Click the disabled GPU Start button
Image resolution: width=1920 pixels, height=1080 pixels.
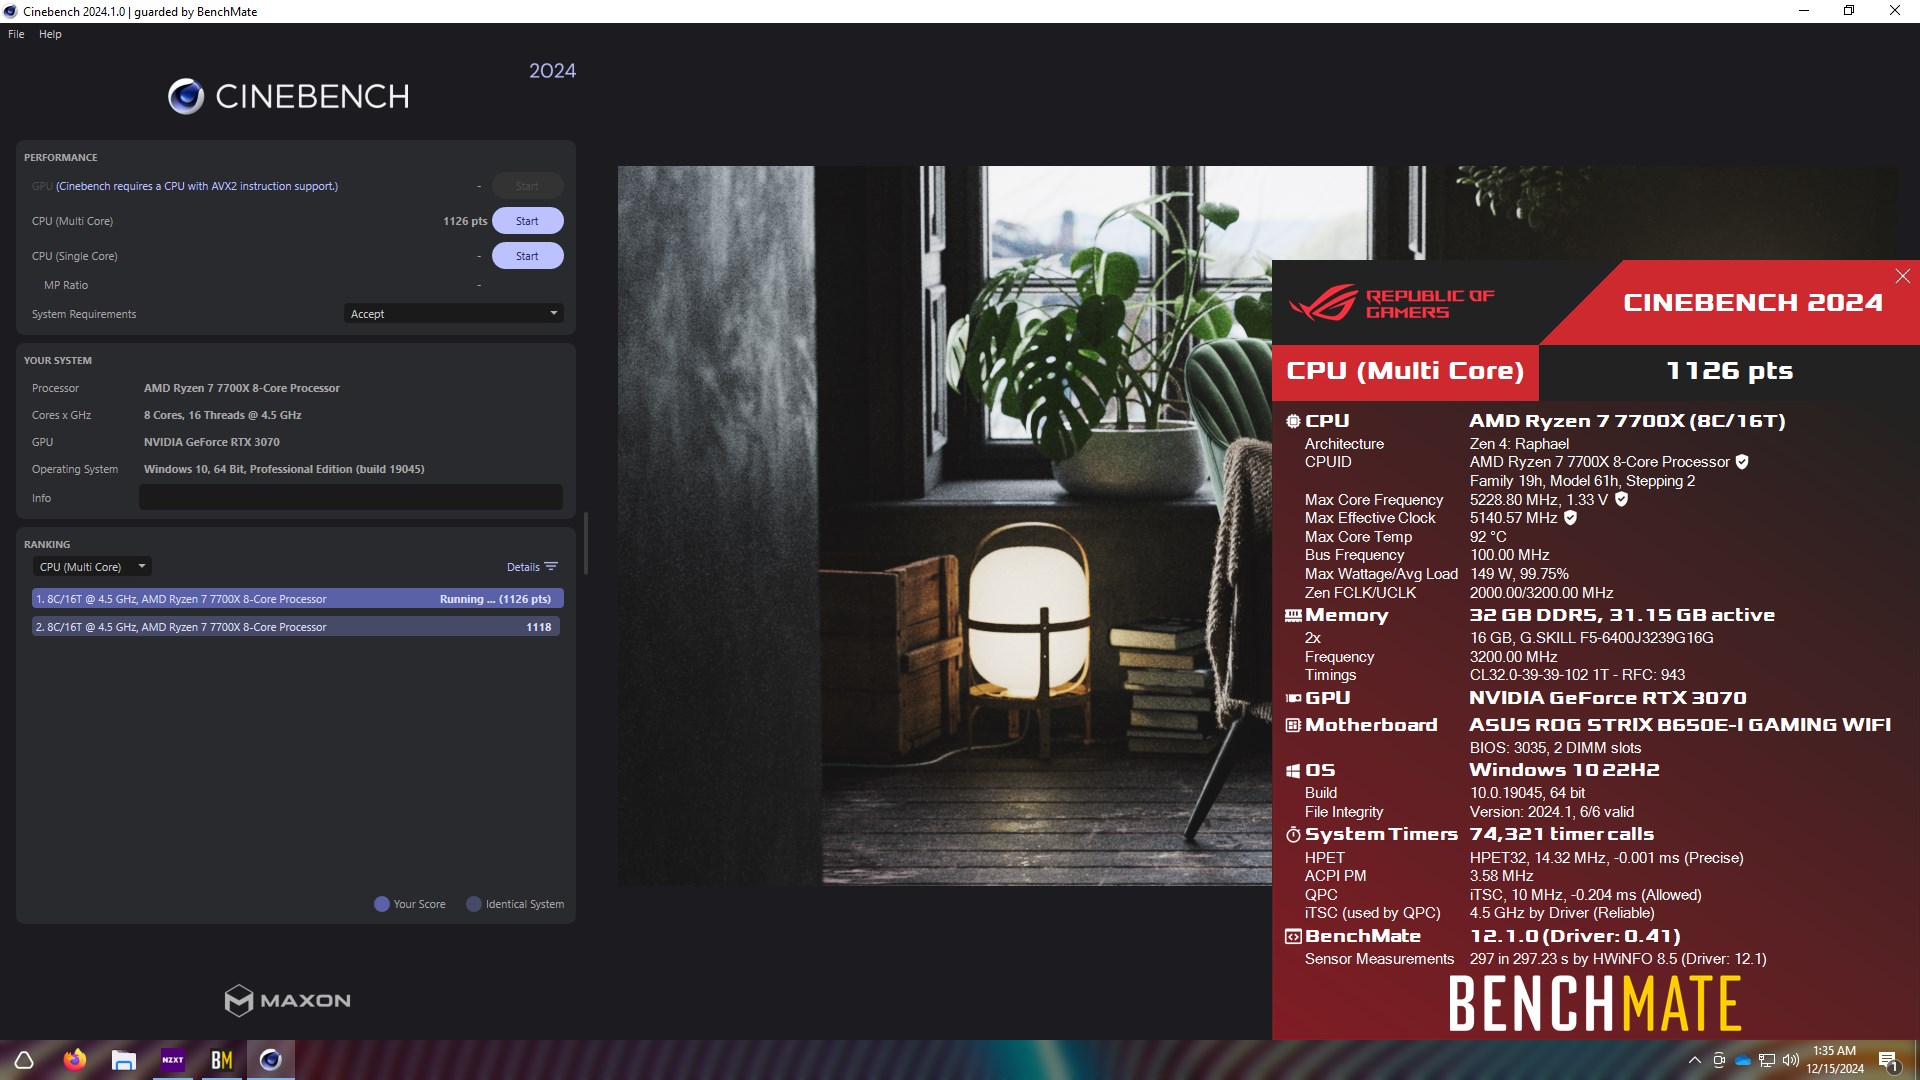coord(527,186)
